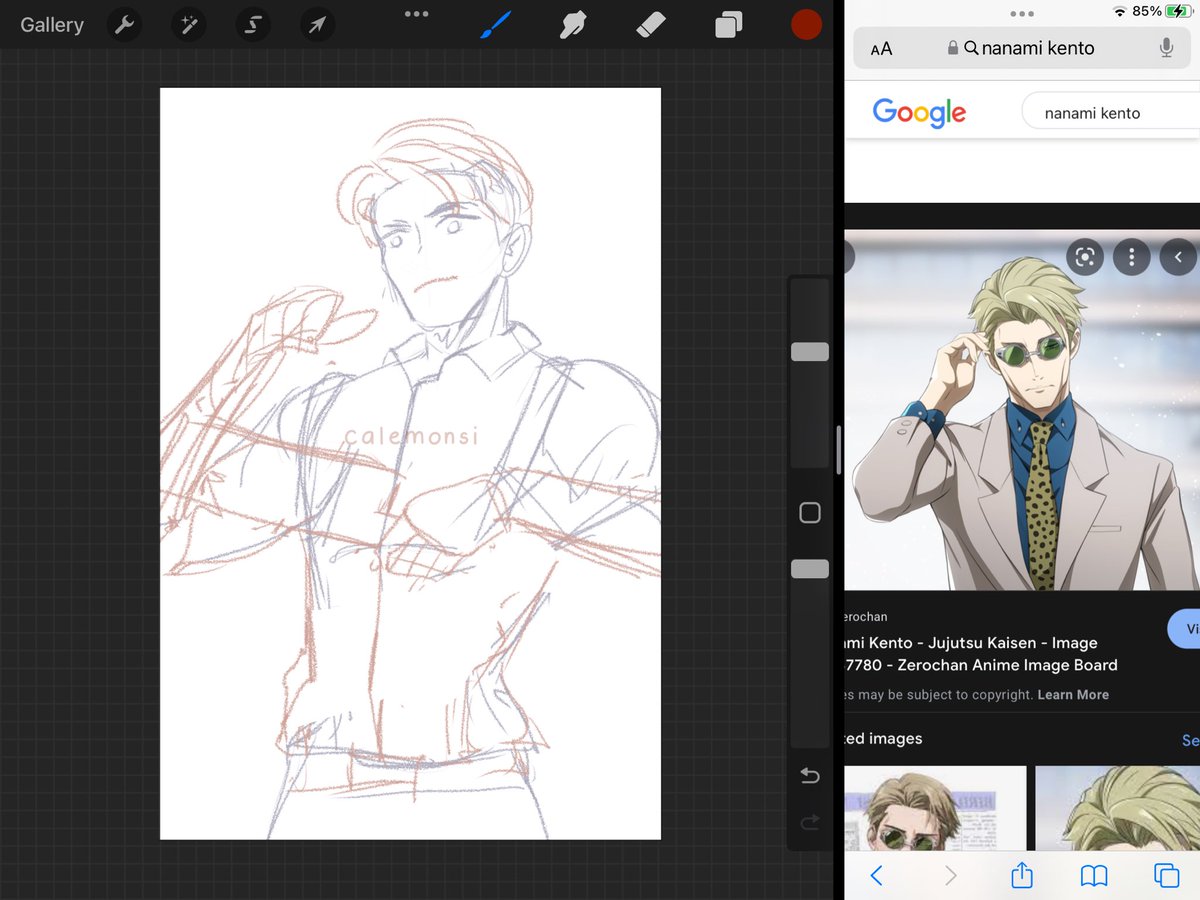Tap the split view divider handle
The image size is (1200, 900).
(x=838, y=450)
